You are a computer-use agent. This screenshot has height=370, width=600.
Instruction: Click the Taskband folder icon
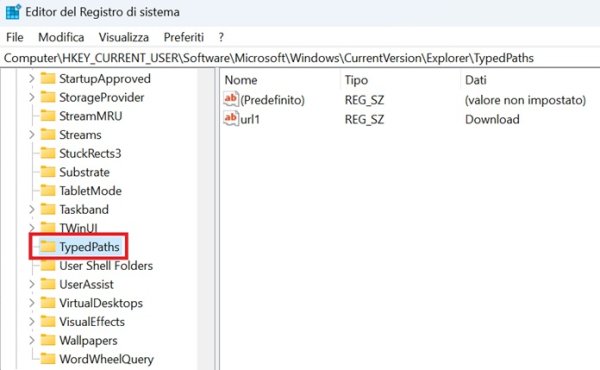48,209
